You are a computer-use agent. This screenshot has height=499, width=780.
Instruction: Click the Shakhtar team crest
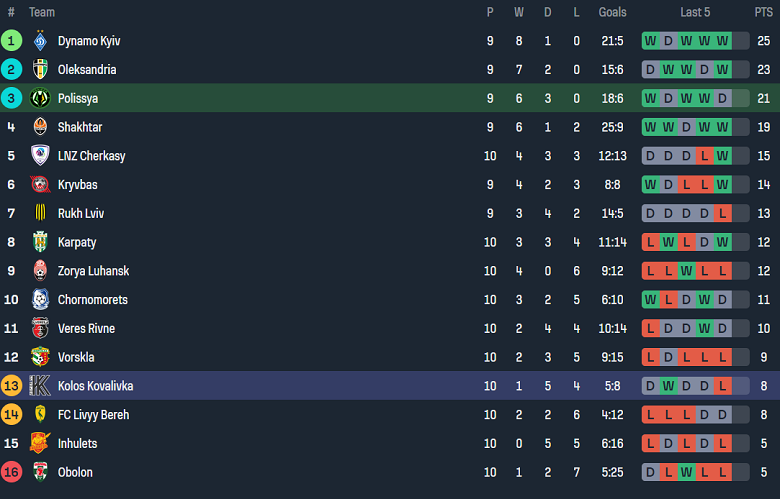click(x=40, y=127)
